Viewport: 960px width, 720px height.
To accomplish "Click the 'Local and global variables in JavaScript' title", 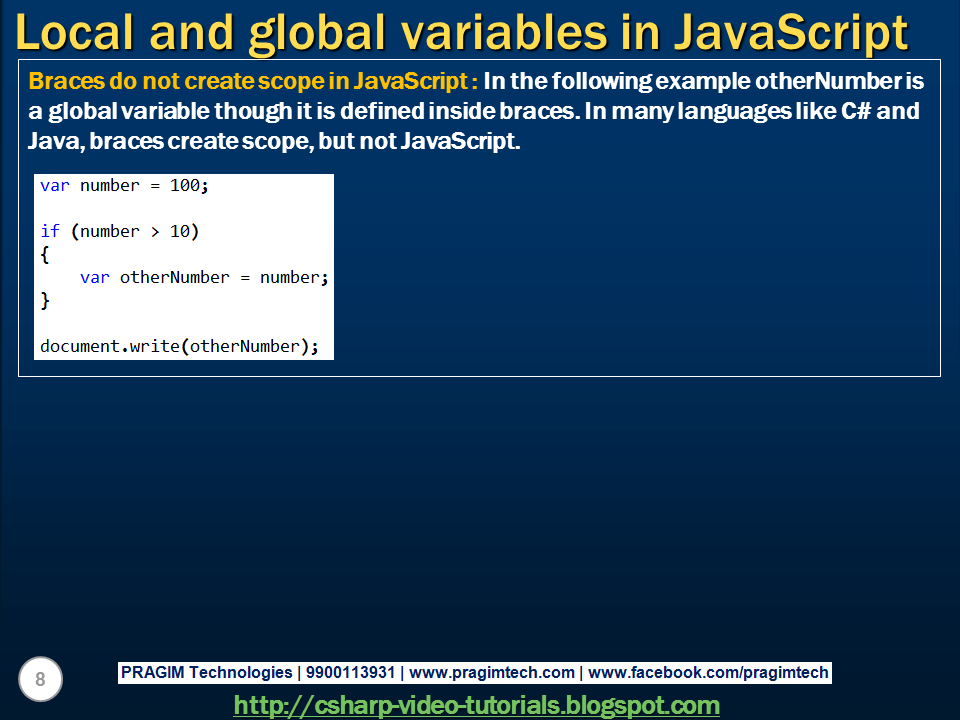I will click(462, 32).
